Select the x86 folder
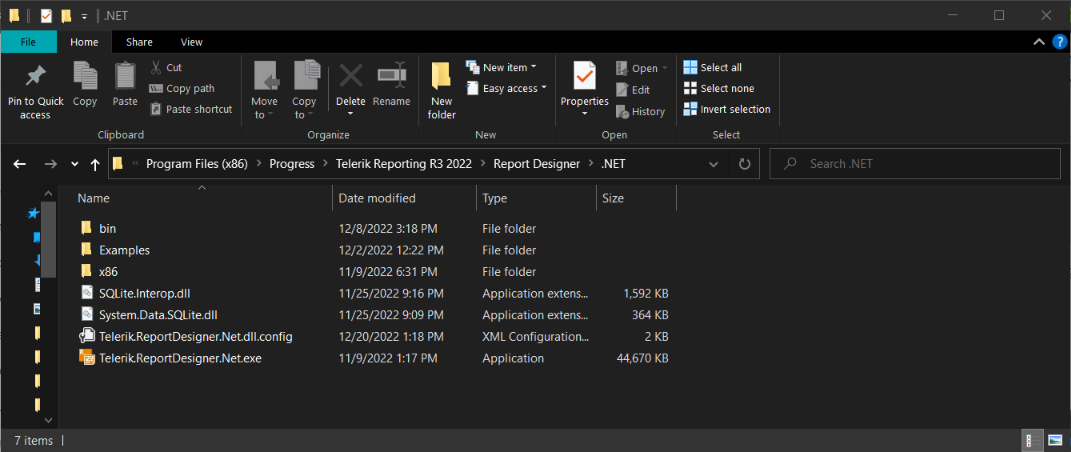 click(108, 272)
